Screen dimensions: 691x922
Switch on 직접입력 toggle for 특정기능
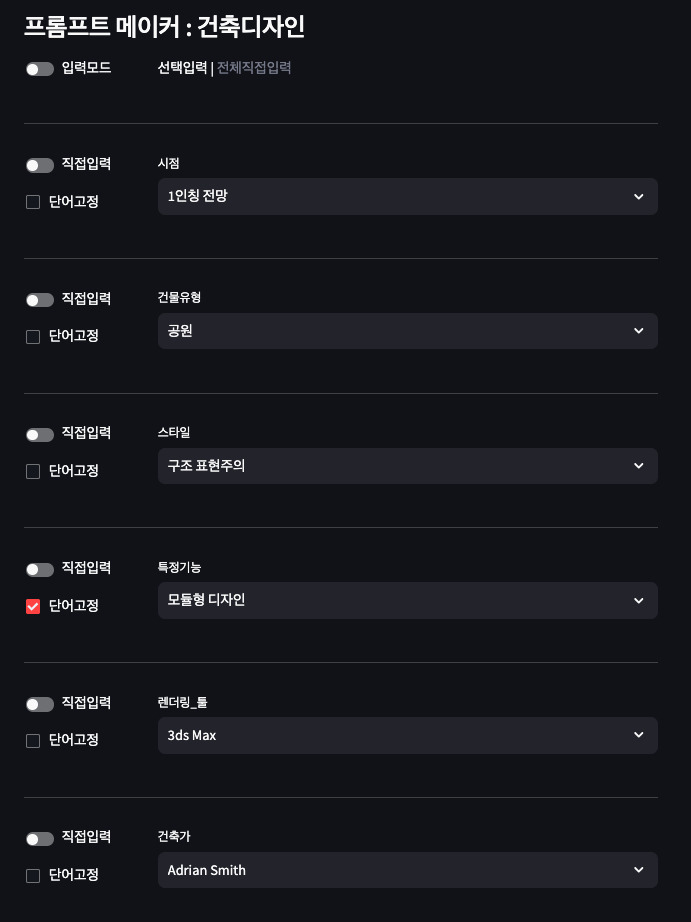coord(40,569)
